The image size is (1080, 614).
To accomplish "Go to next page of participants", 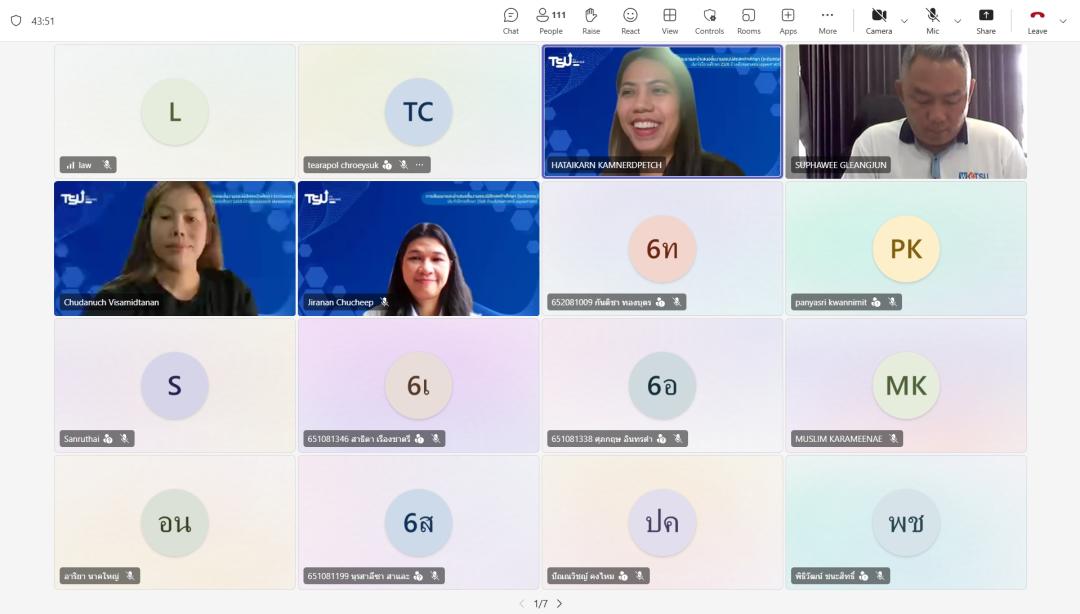I will 559,603.
